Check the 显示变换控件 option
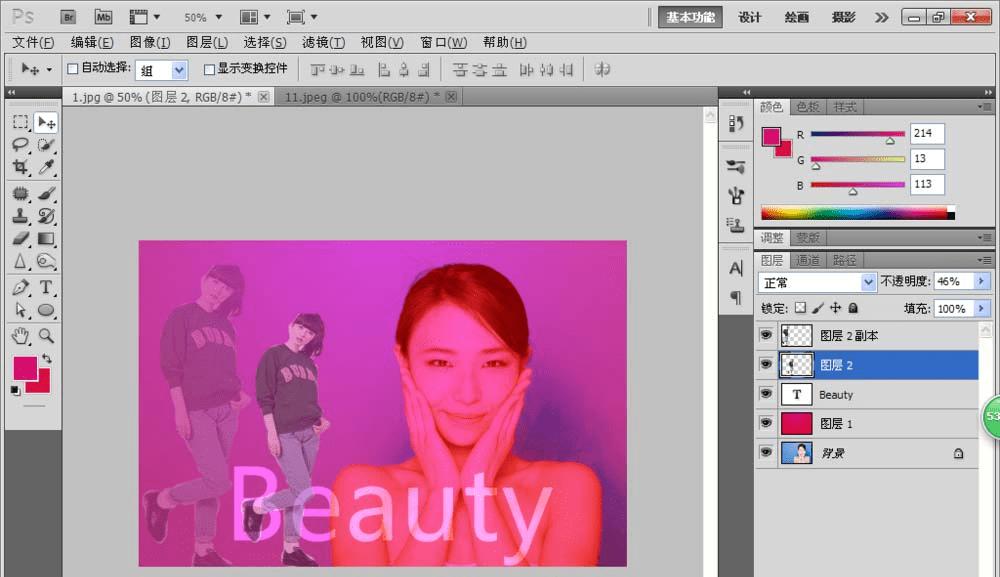The height and width of the screenshot is (577, 1000). [x=209, y=70]
